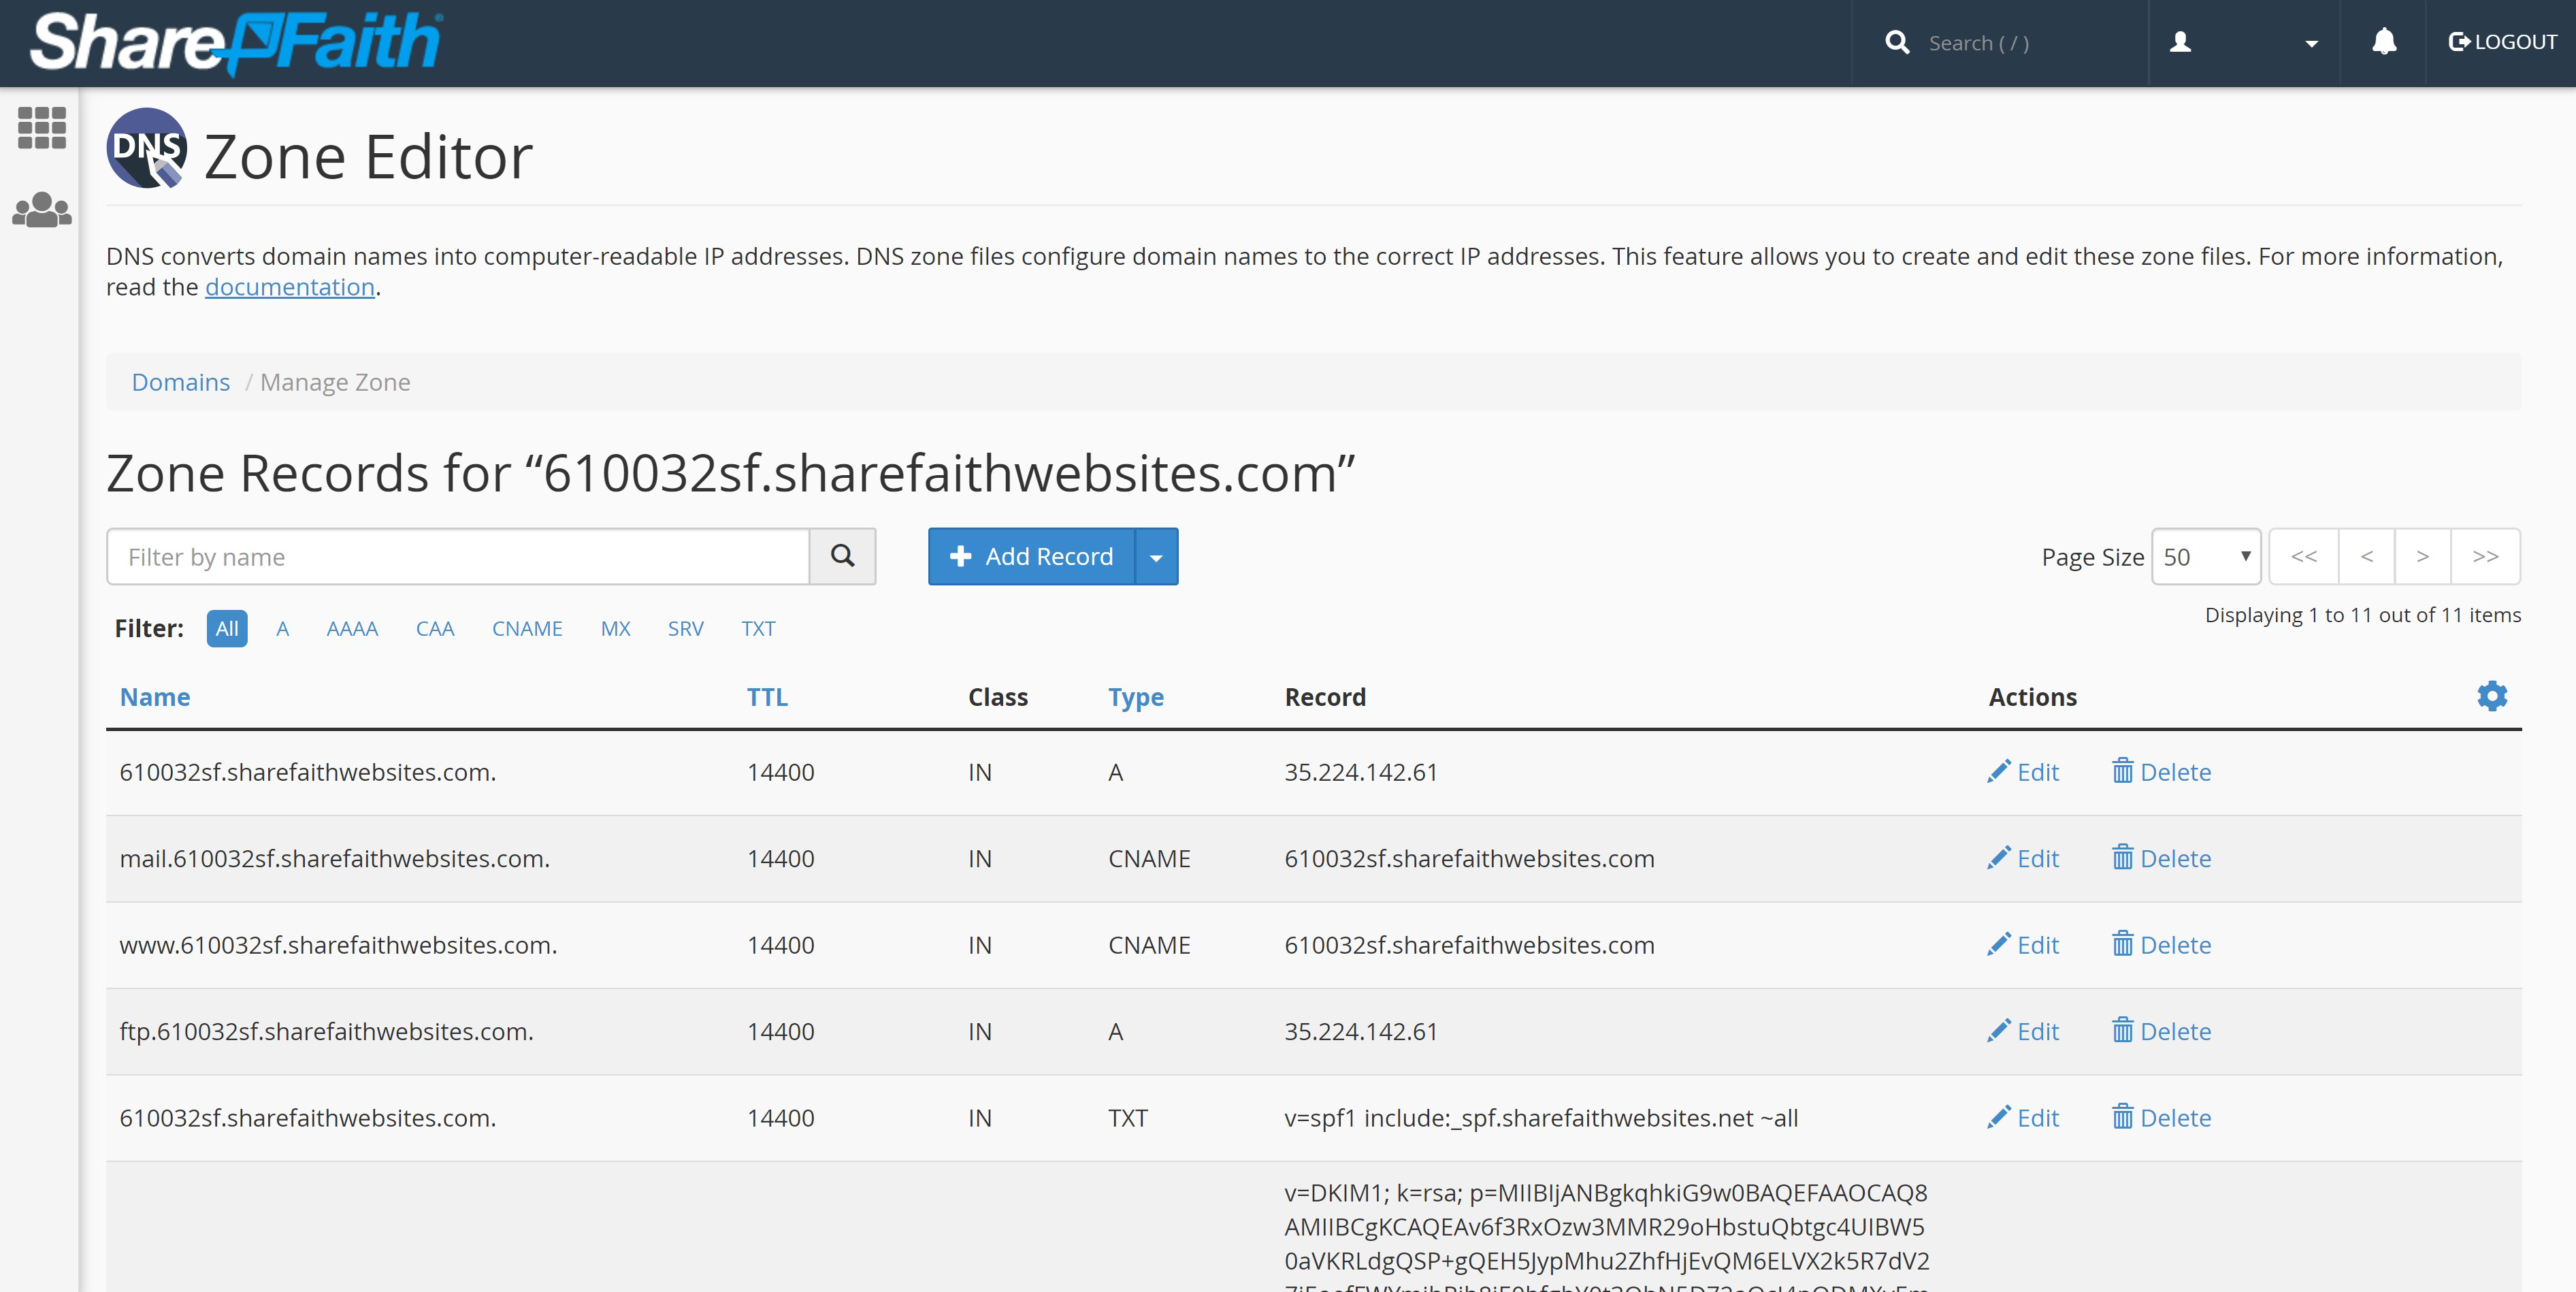
Task: Delete the ftp A record
Action: (2161, 1031)
